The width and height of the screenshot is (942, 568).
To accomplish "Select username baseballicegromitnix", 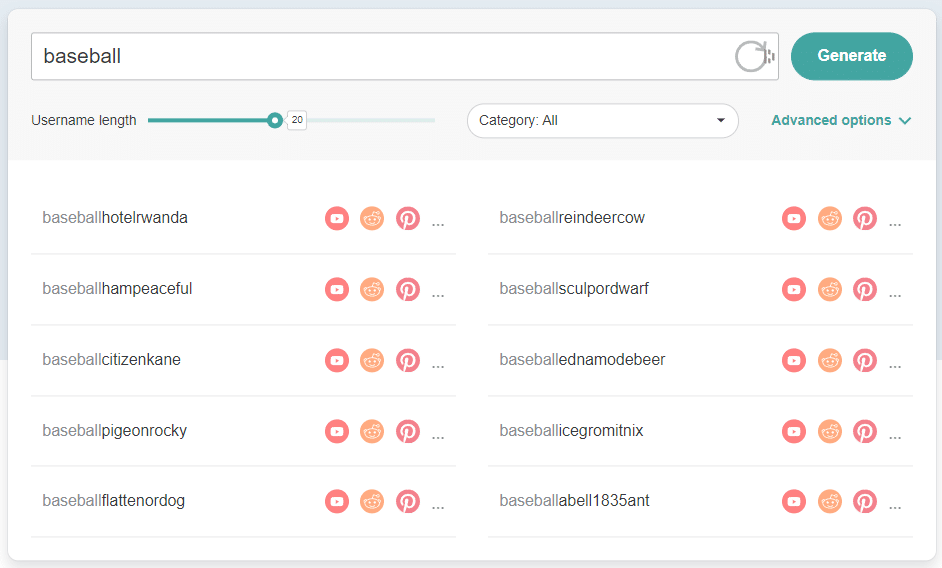I will pyautogui.click(x=571, y=430).
